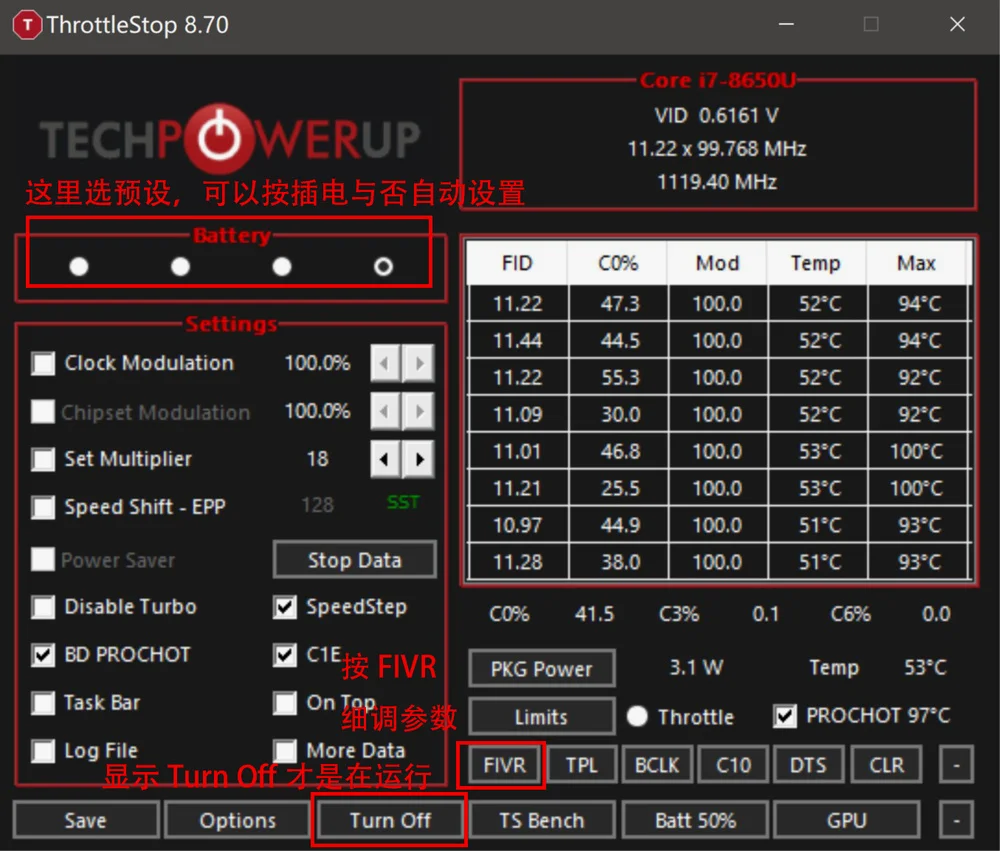Viewport: 1000px width, 851px height.
Task: Open the PKG Power button
Action: (542, 669)
